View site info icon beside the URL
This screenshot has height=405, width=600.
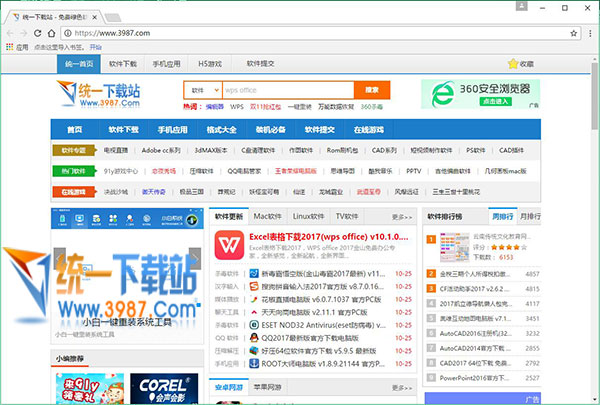68,33
